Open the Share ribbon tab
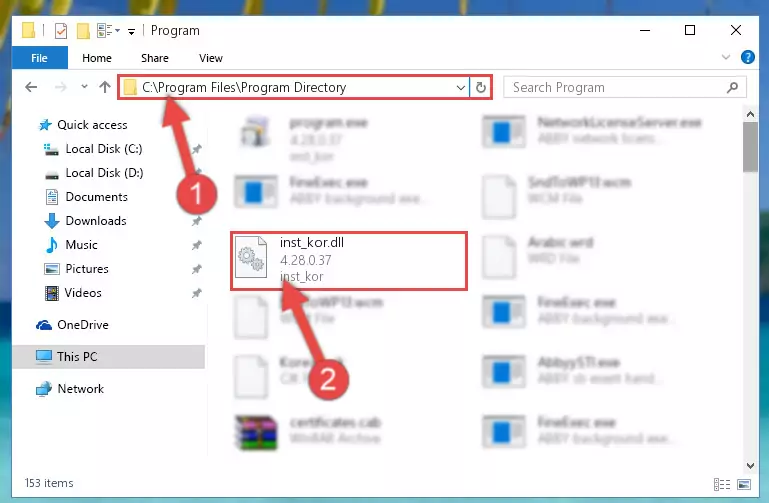Screen dimensions: 769x503 pos(154,58)
